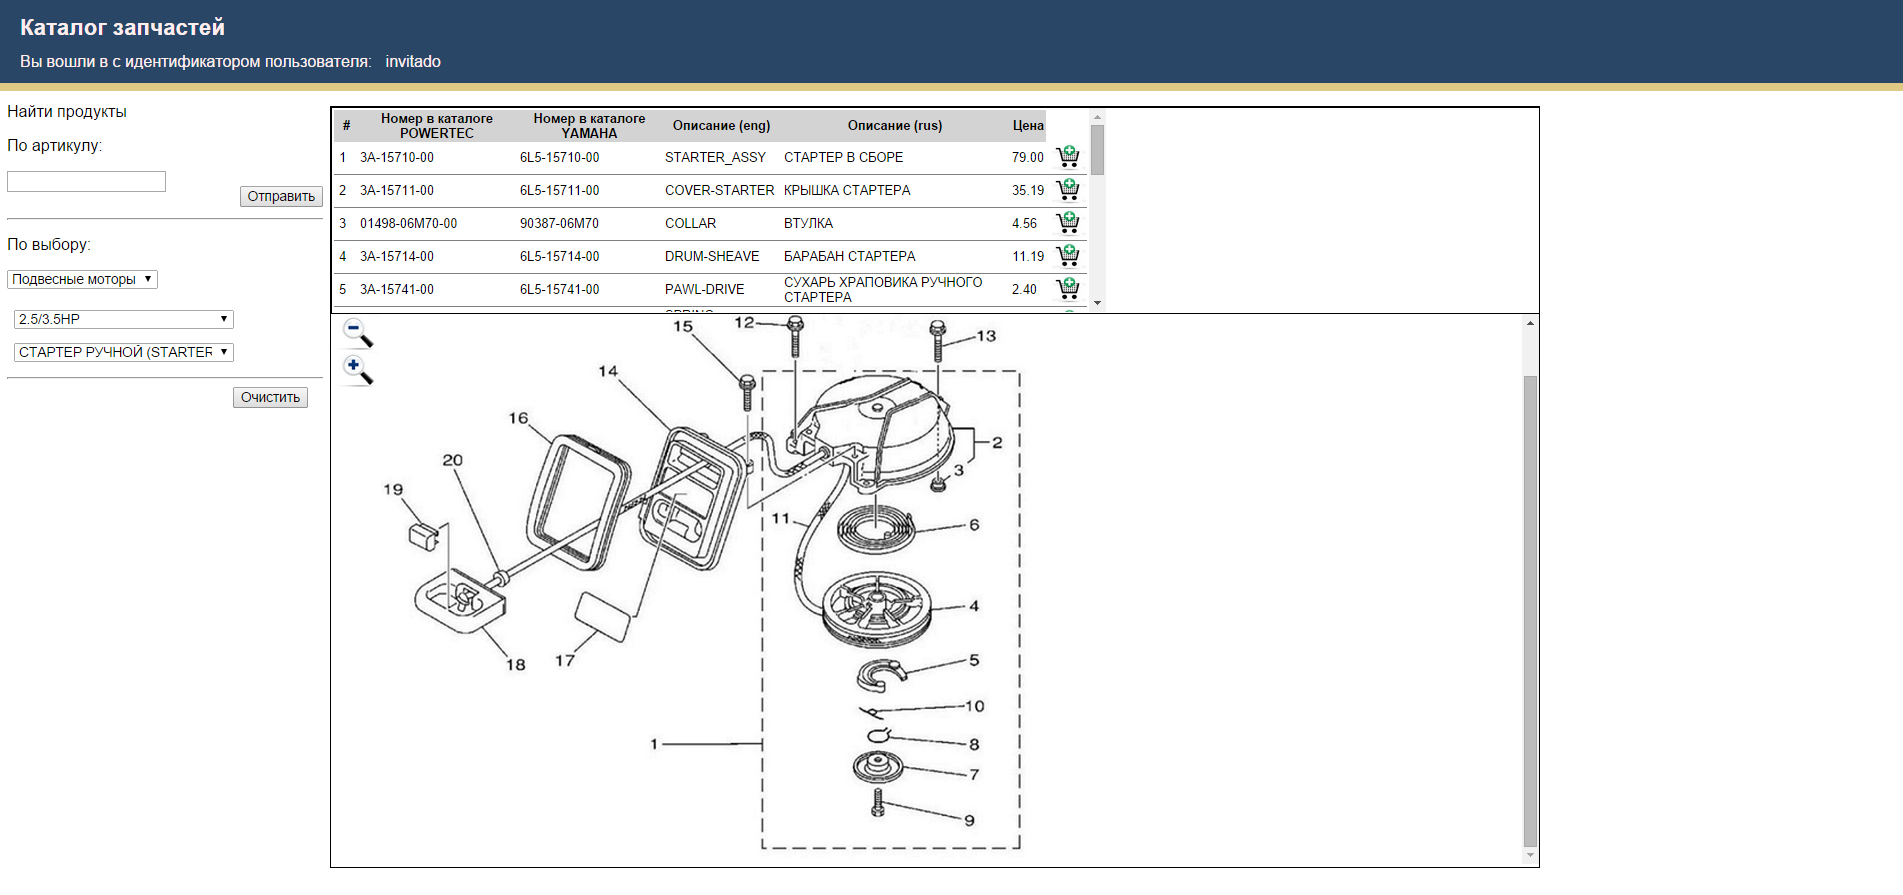Click the price 79.00
The height and width of the screenshot is (895, 1903).
[1027, 157]
